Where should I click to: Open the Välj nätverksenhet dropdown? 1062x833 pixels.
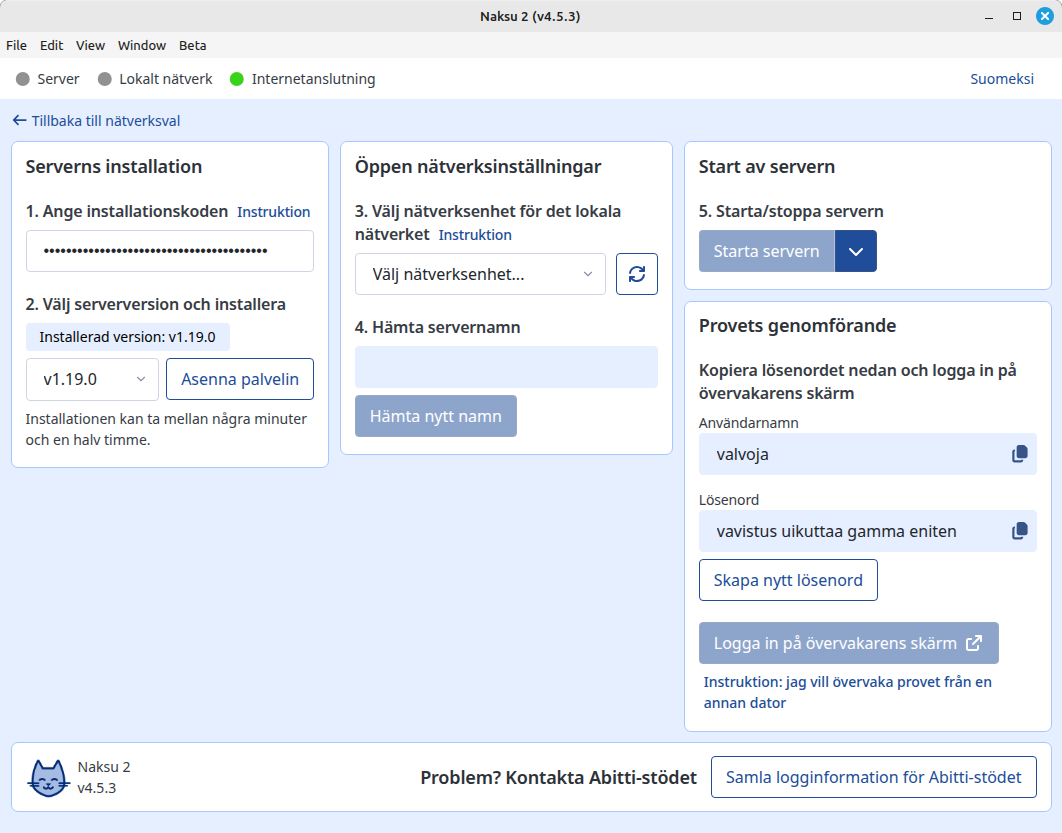click(x=480, y=274)
